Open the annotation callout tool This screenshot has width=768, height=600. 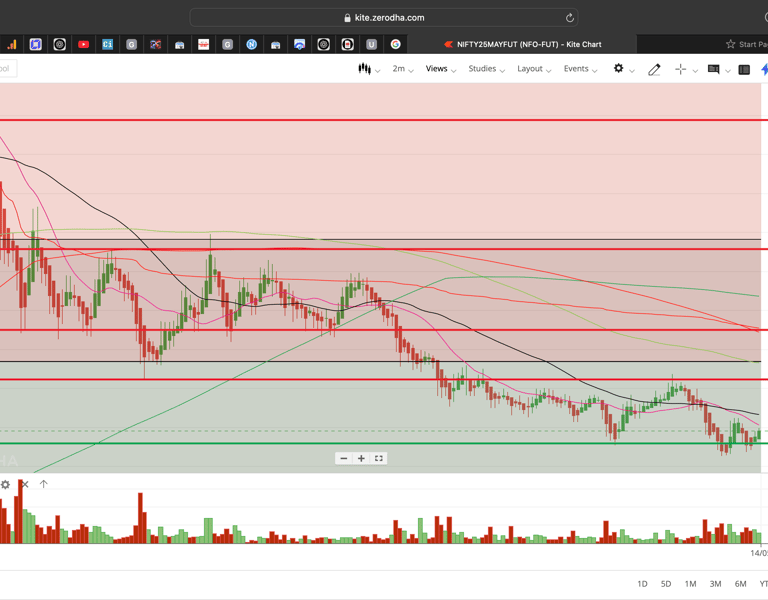coord(713,69)
